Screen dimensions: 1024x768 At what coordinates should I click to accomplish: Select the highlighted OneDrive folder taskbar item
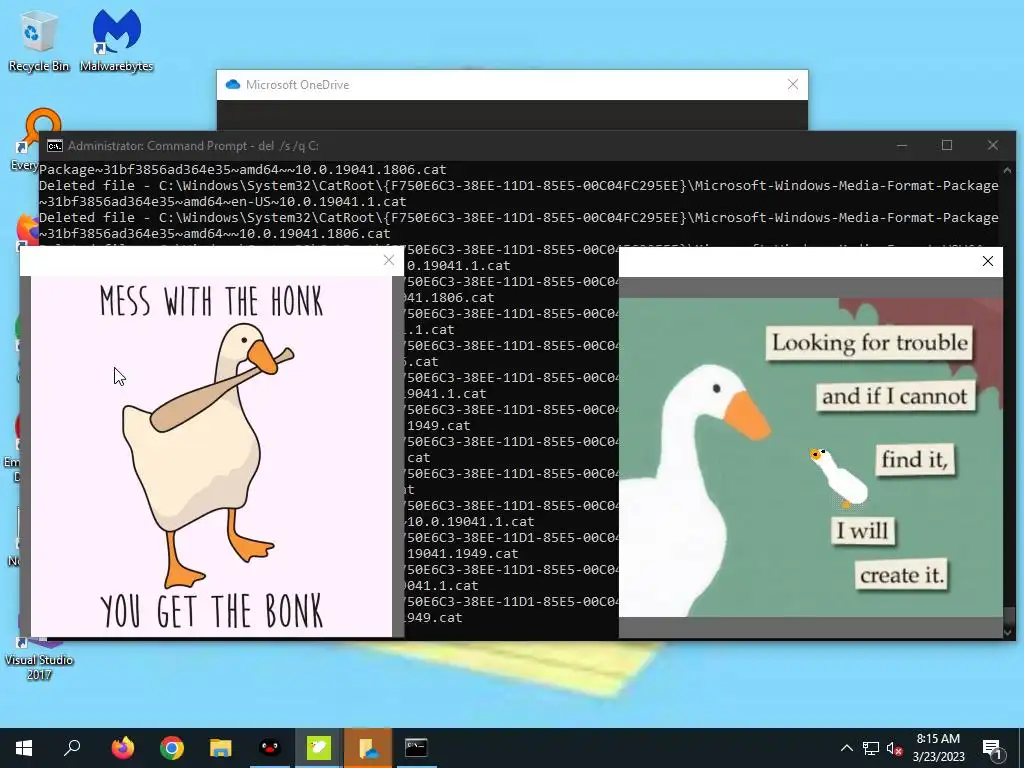(368, 748)
